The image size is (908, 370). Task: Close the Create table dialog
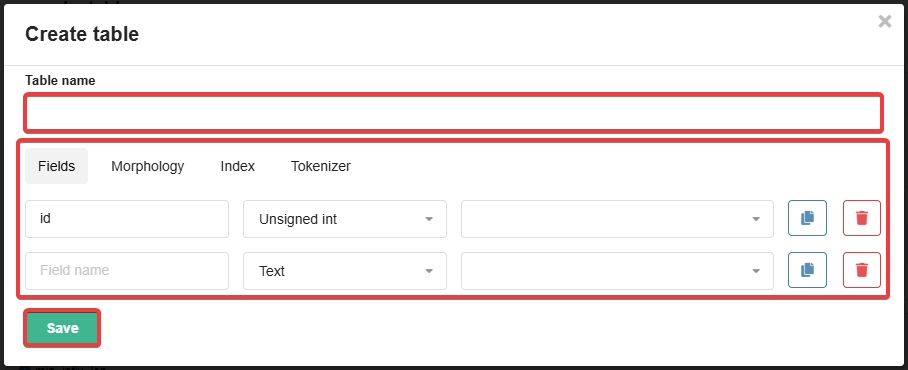pyautogui.click(x=885, y=21)
